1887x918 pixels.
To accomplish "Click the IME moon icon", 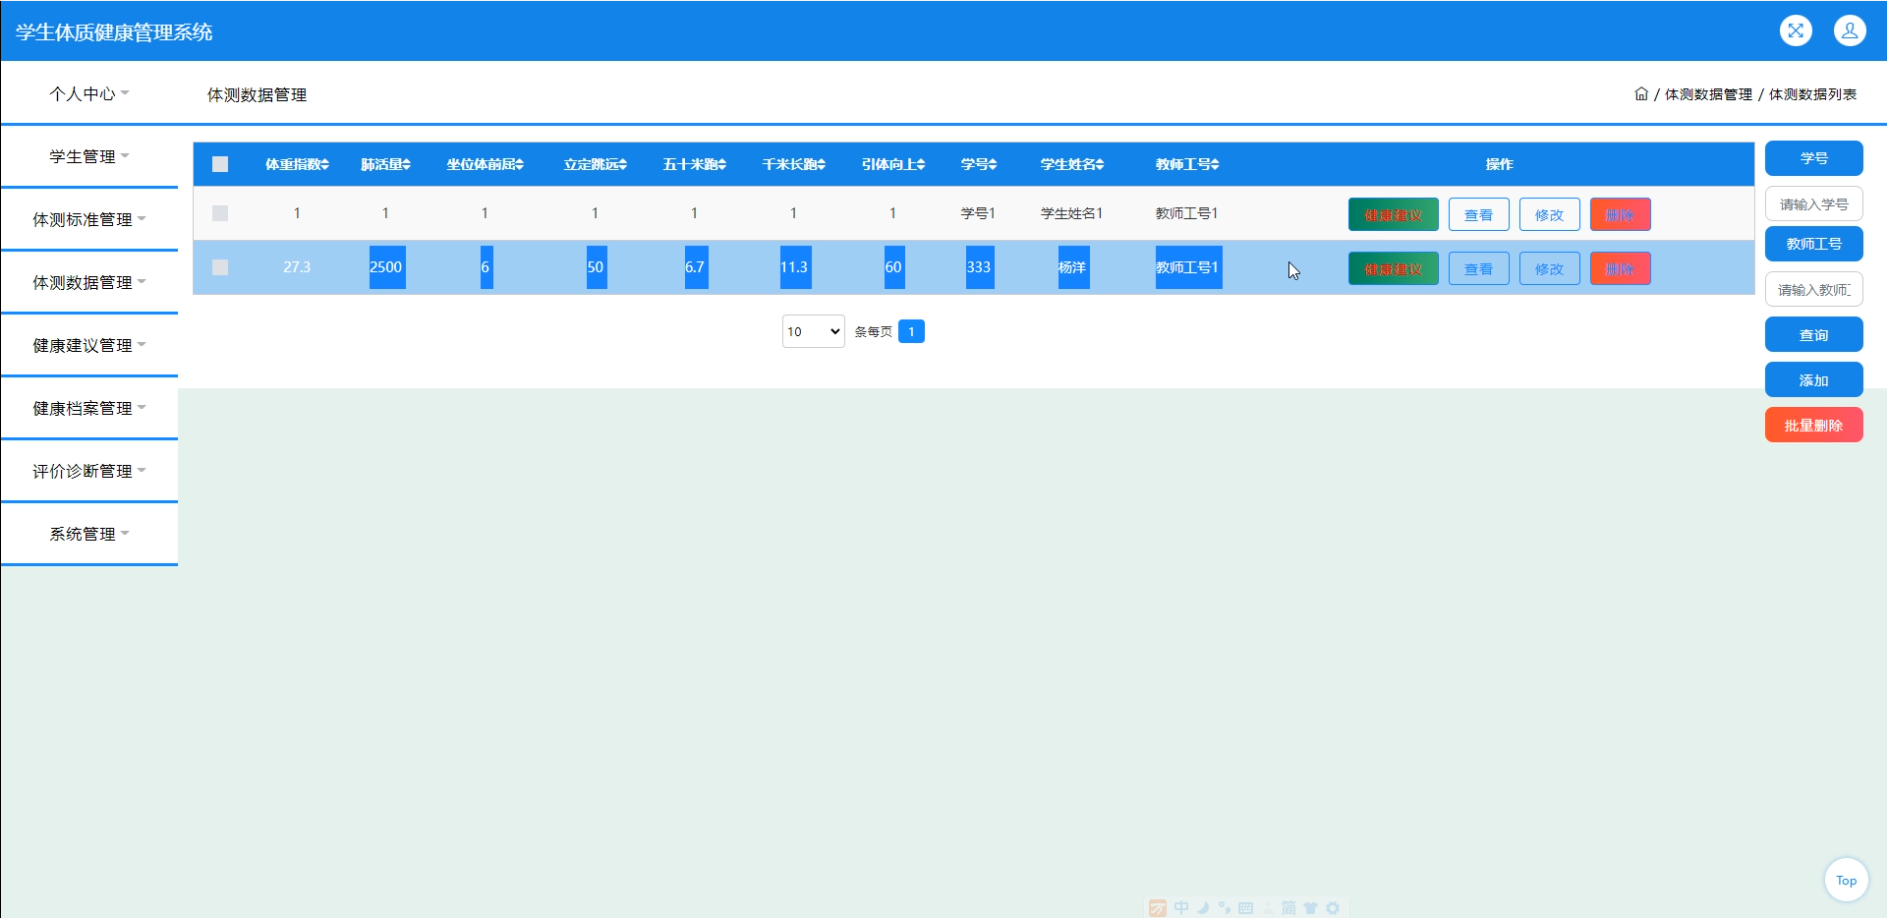I will click(1203, 908).
